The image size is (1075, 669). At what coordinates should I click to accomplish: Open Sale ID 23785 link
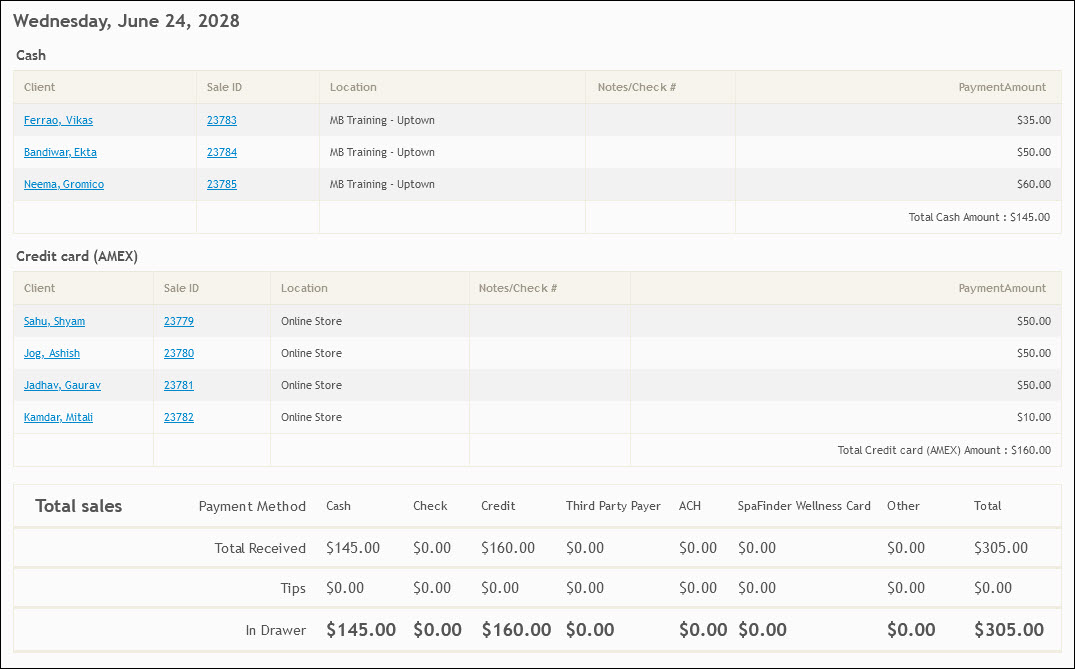point(221,184)
